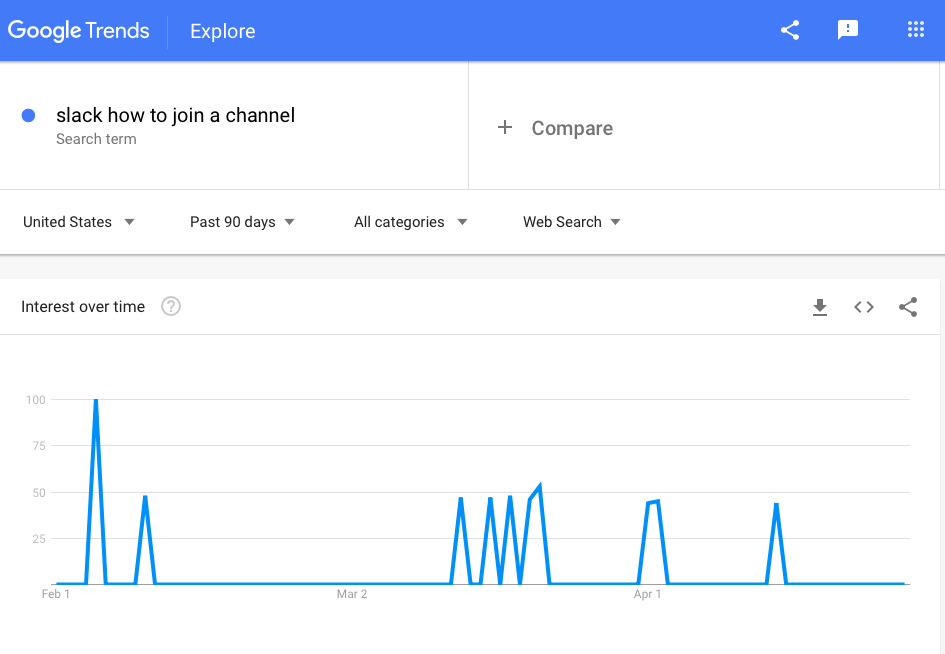
Task: Click the '75' y-axis value
Action: pos(39,446)
